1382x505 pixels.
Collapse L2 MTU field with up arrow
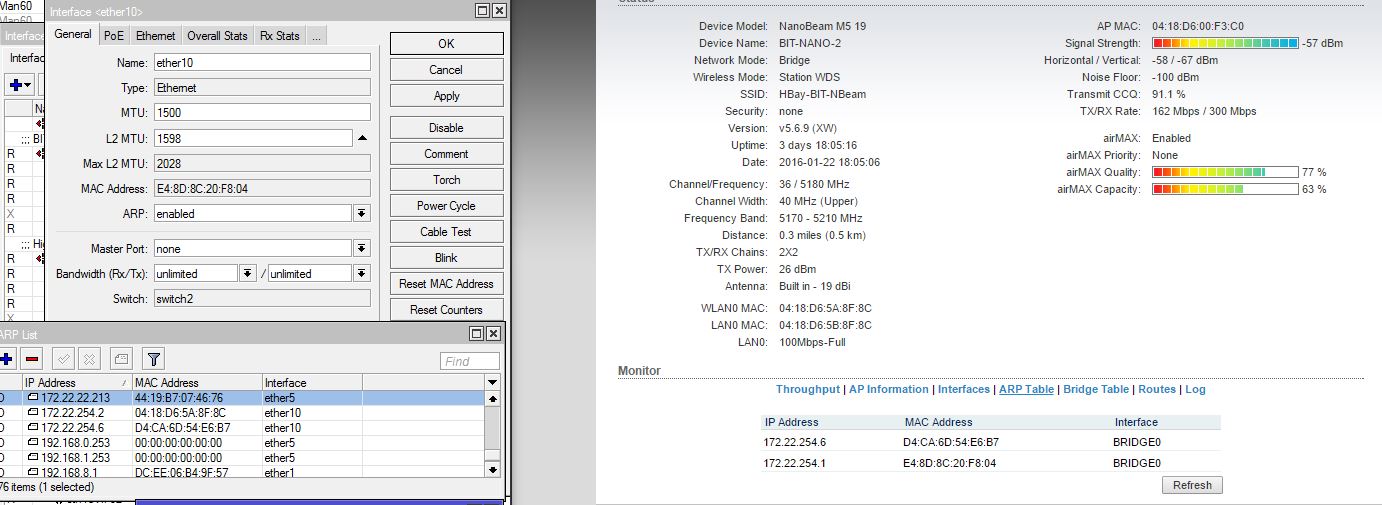click(x=363, y=138)
